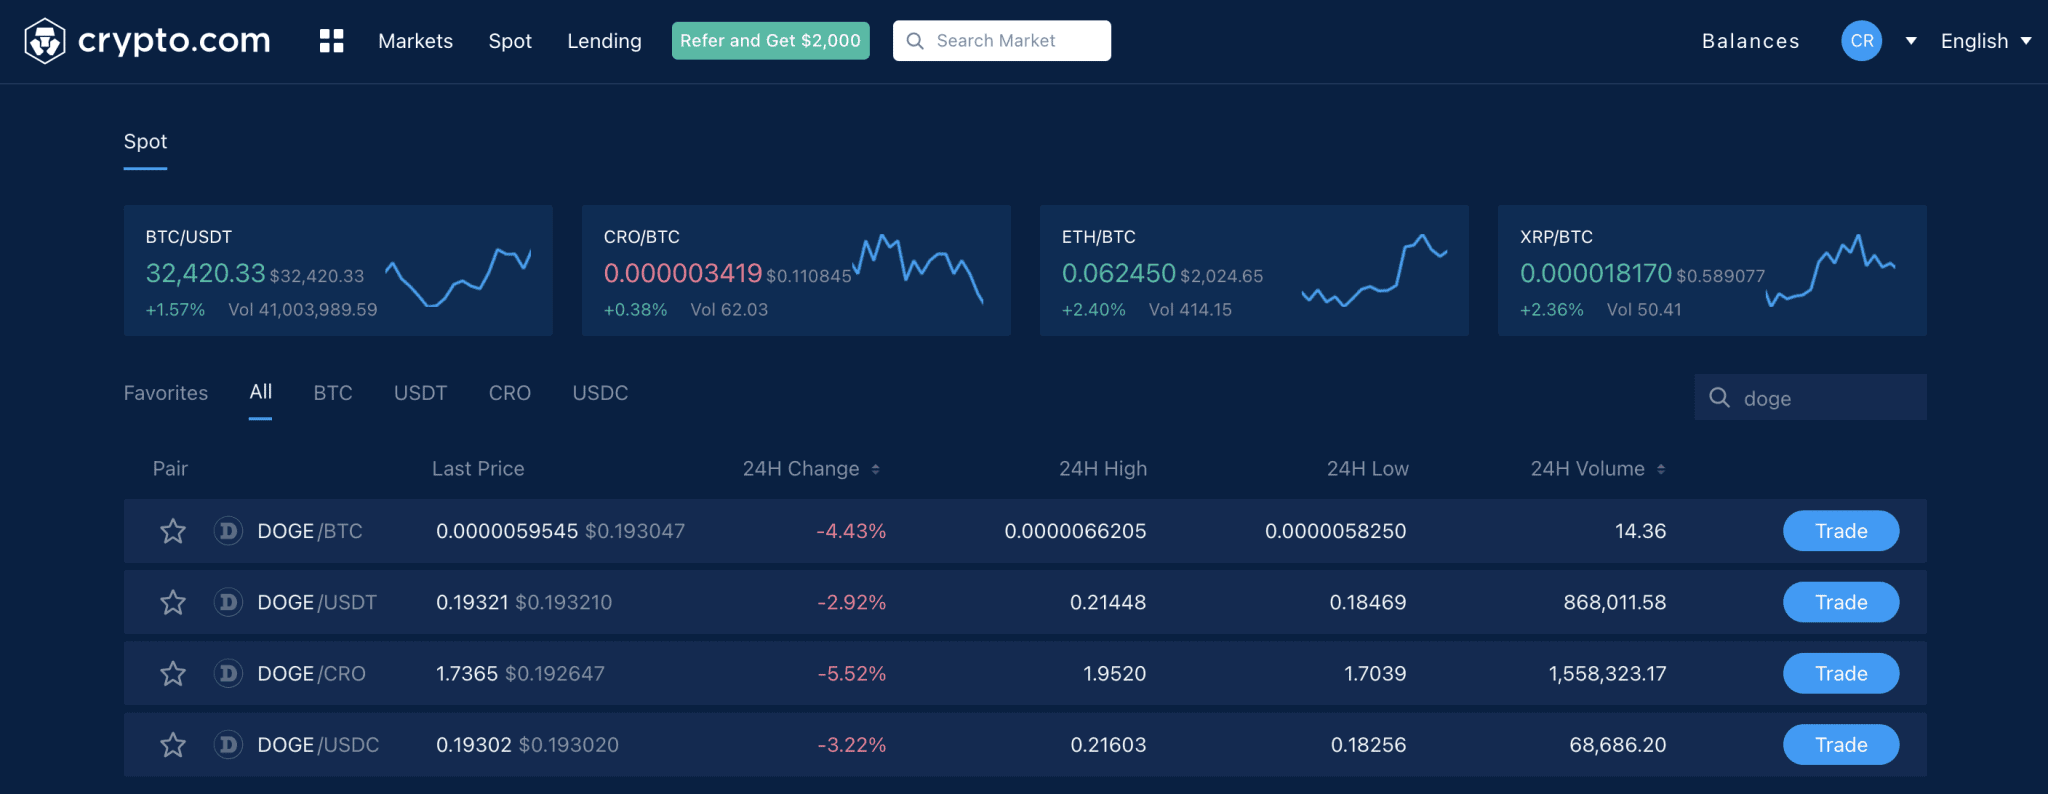Trade the DOGE/BTC pair

pos(1841,531)
